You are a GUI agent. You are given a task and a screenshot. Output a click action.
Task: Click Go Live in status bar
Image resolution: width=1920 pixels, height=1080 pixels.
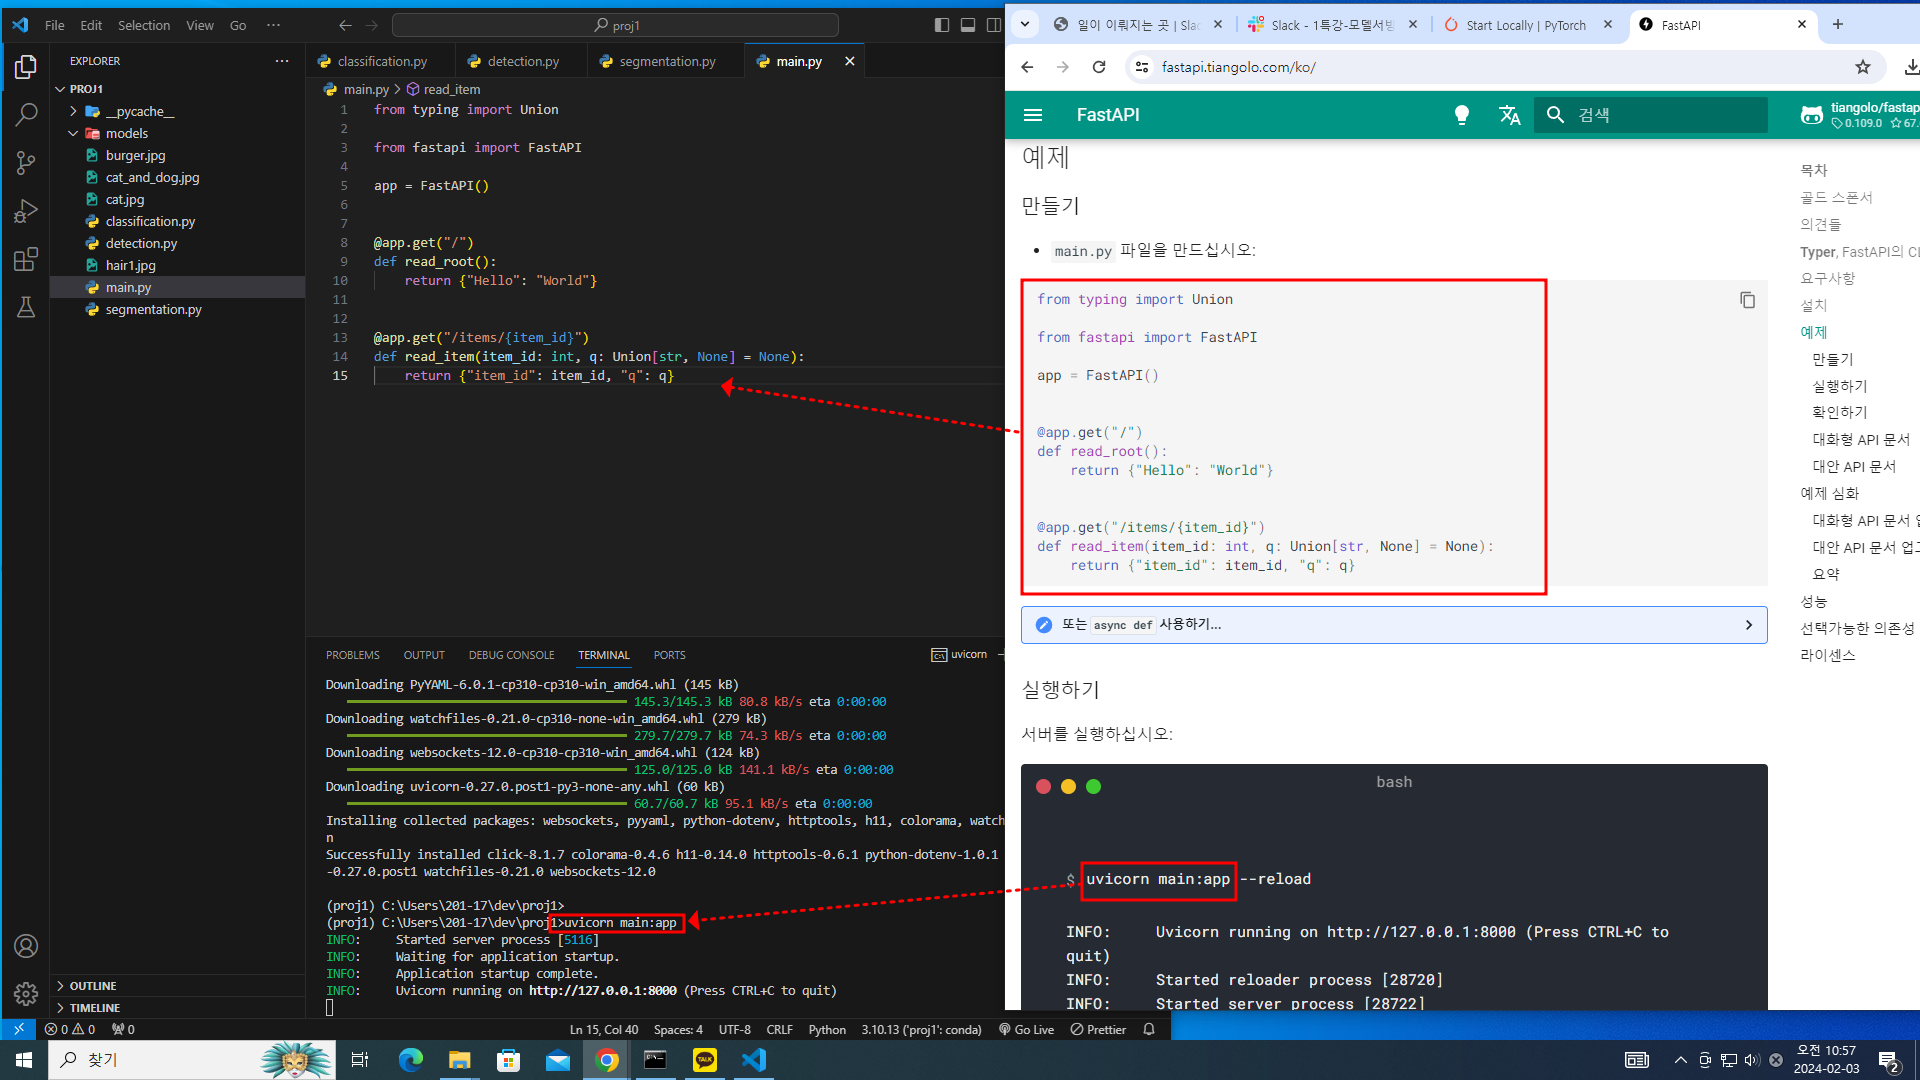point(1026,1029)
